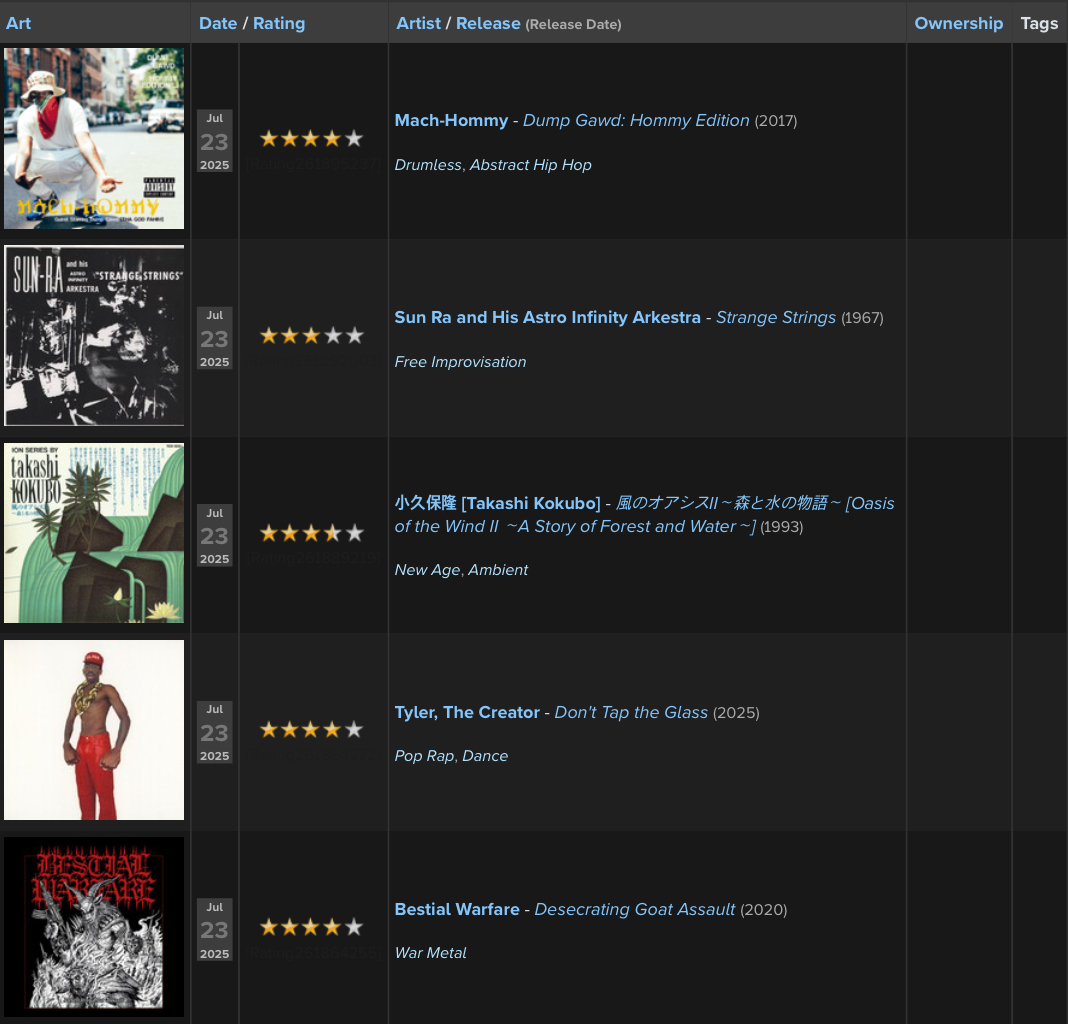Select the "Pop Rap, Dance" genre text
Viewport: 1068px width, 1024px height.
pyautogui.click(x=451, y=756)
